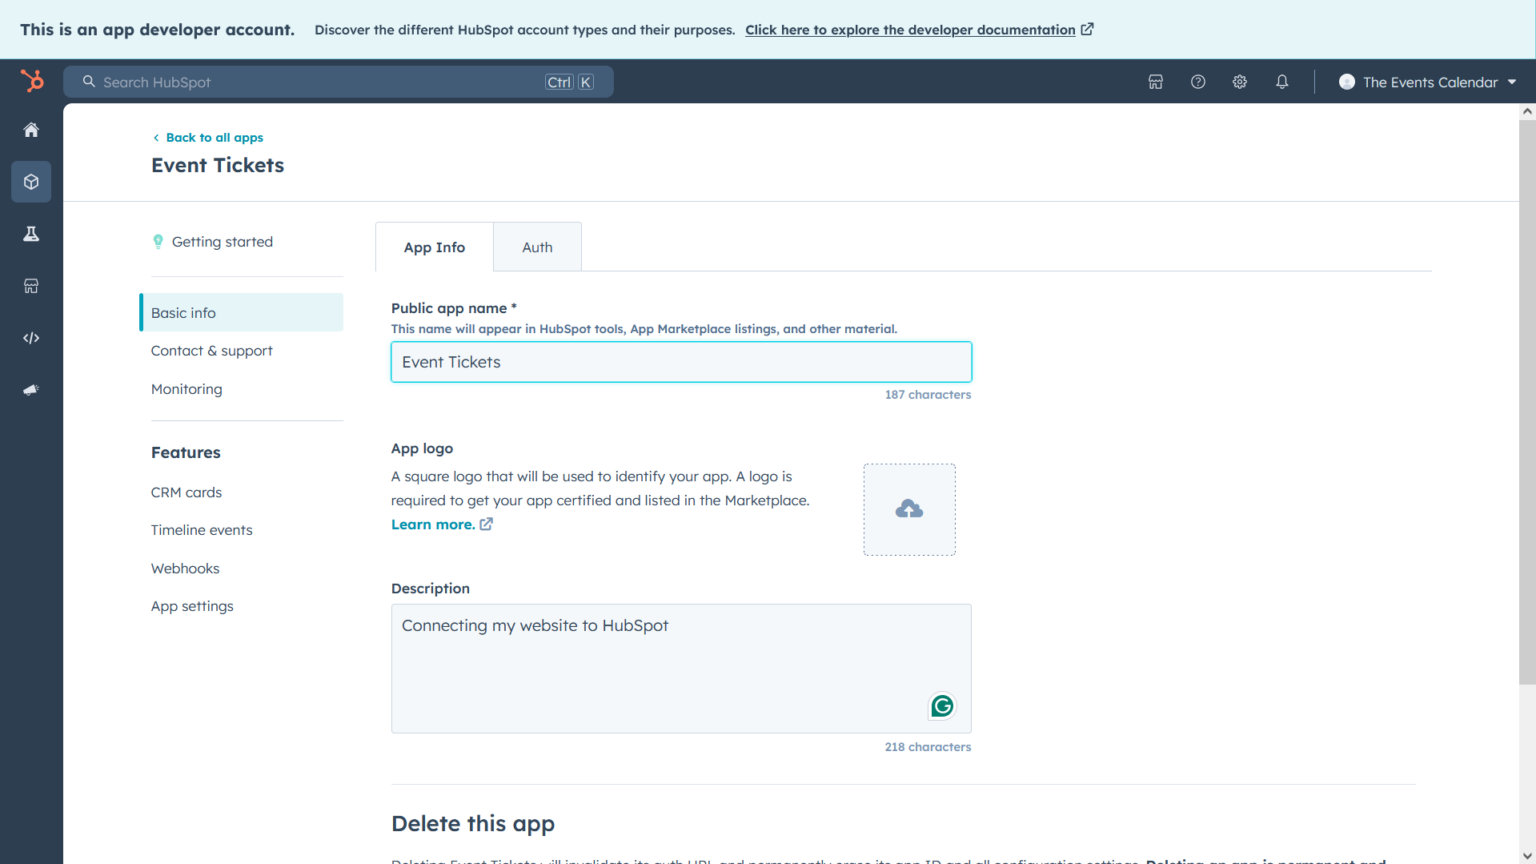Select the App Info tab
Screen dimensions: 1536x864
tap(434, 246)
